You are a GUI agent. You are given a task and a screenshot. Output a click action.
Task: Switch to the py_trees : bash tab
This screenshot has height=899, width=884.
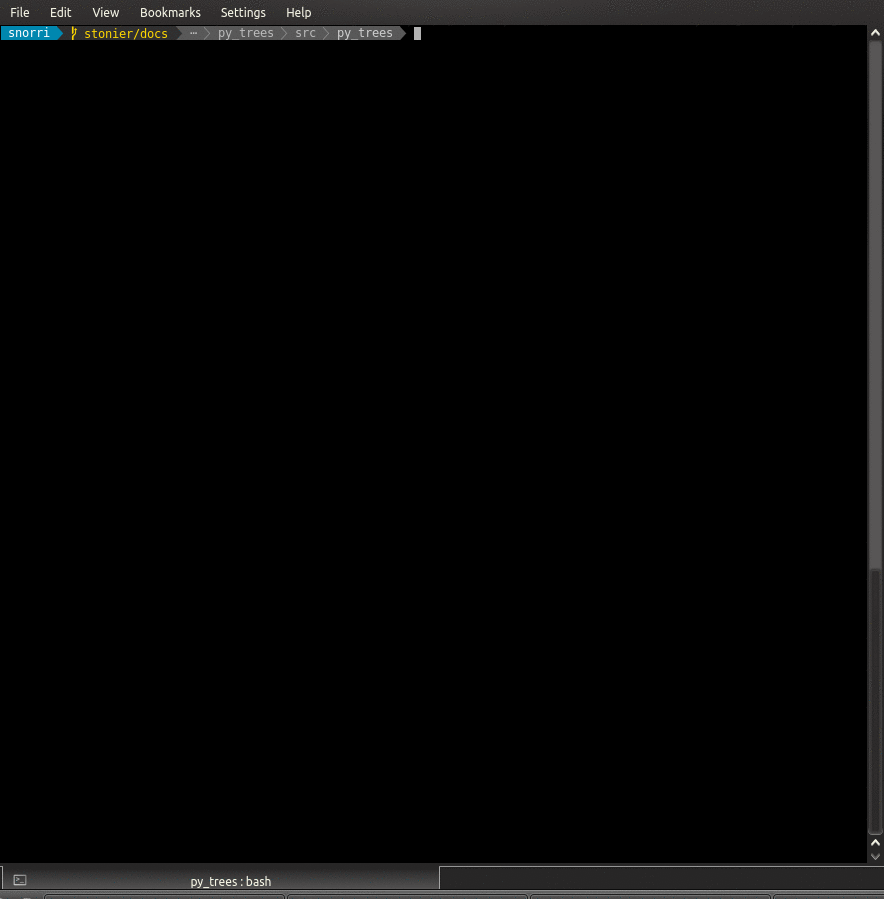coord(230,881)
